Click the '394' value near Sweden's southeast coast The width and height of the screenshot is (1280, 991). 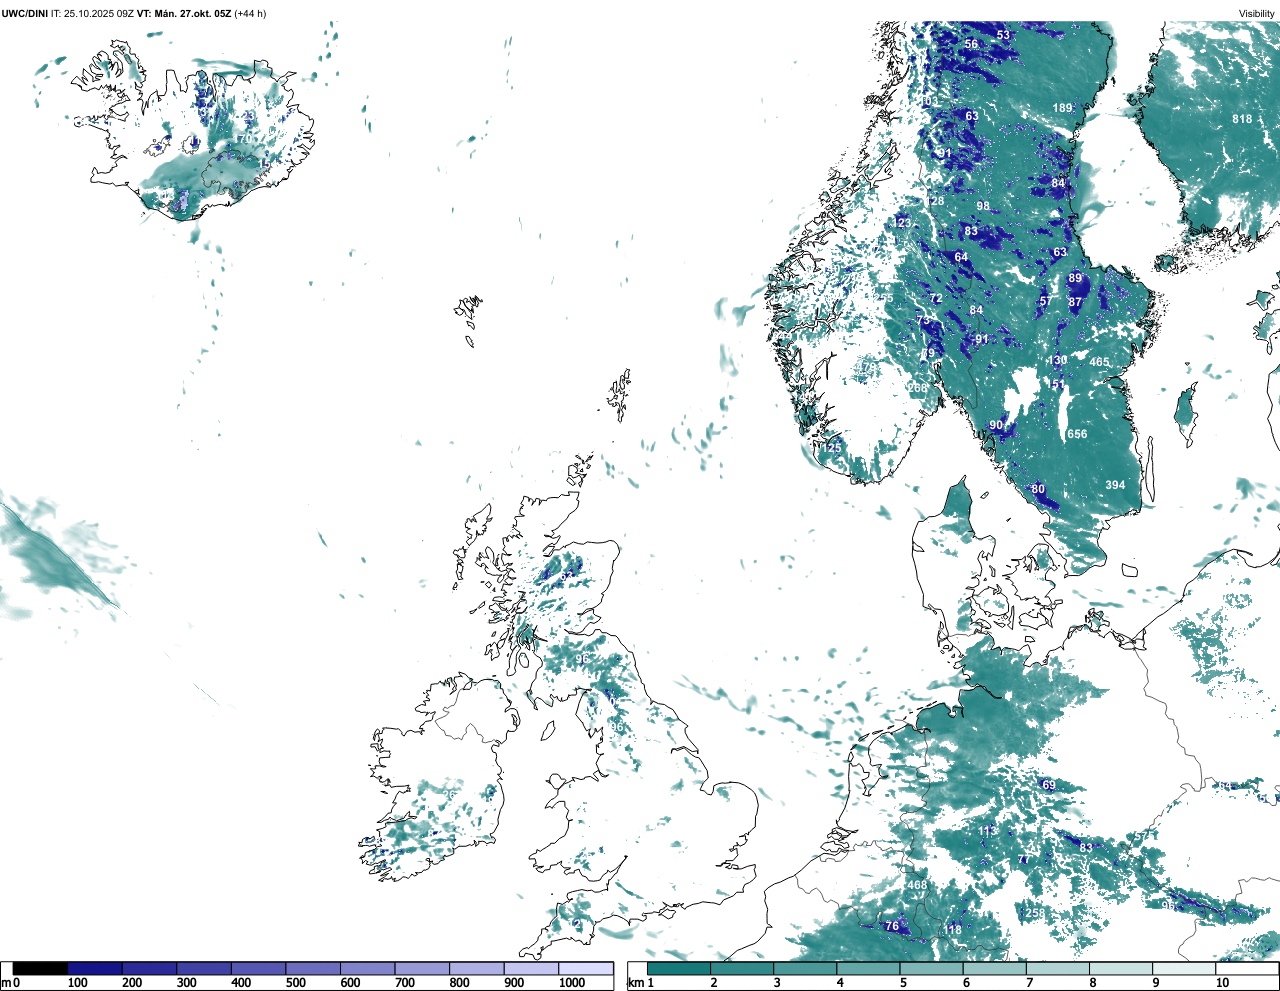[1115, 485]
